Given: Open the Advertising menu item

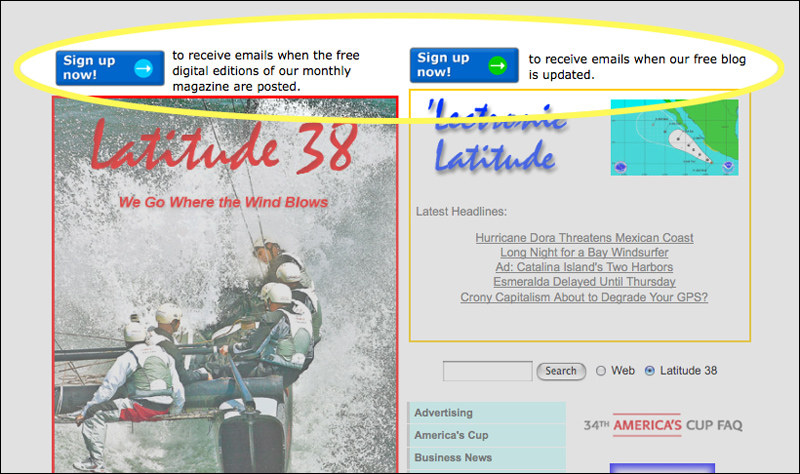Looking at the screenshot, I should click(x=487, y=413).
